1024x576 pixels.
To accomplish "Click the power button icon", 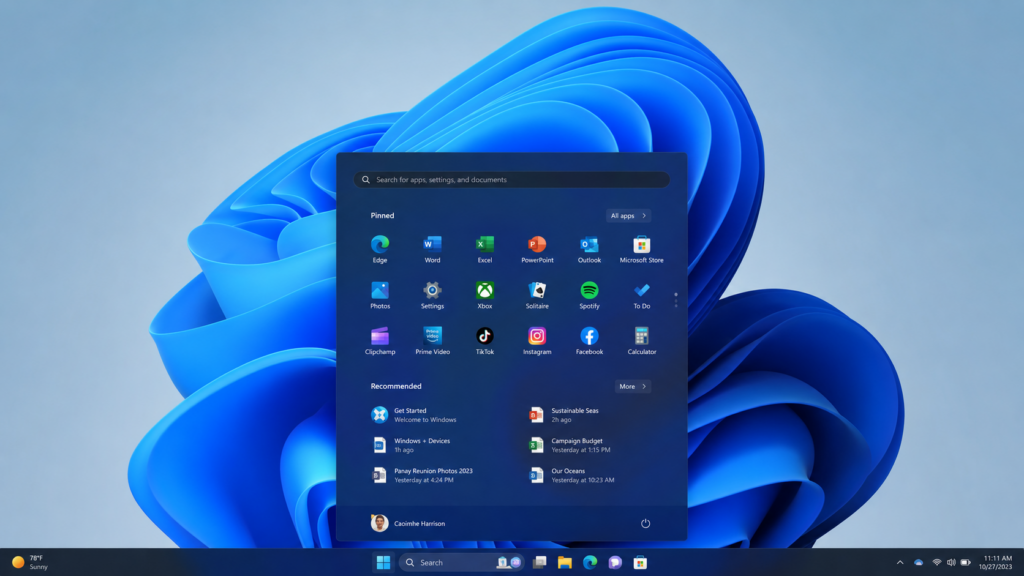I will (x=645, y=523).
